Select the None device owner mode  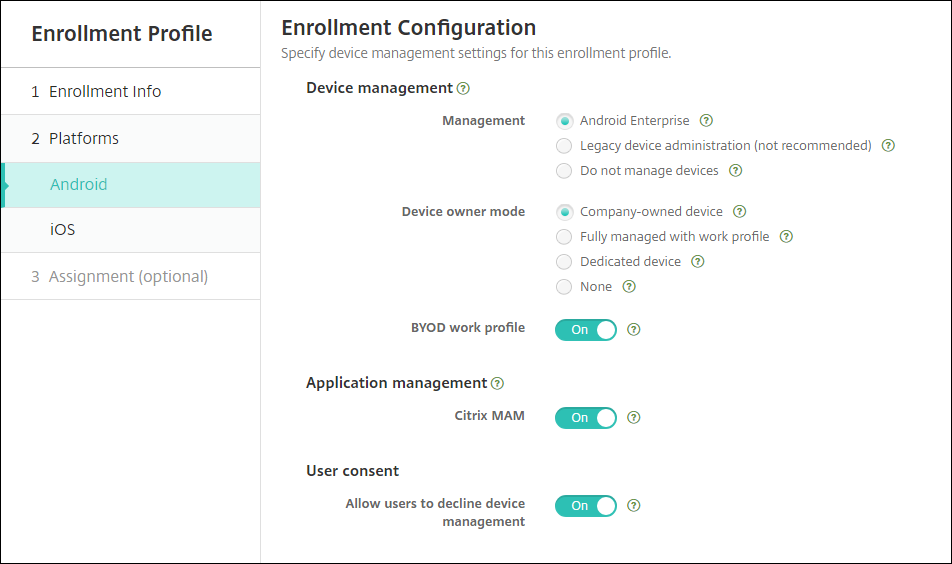tap(564, 287)
